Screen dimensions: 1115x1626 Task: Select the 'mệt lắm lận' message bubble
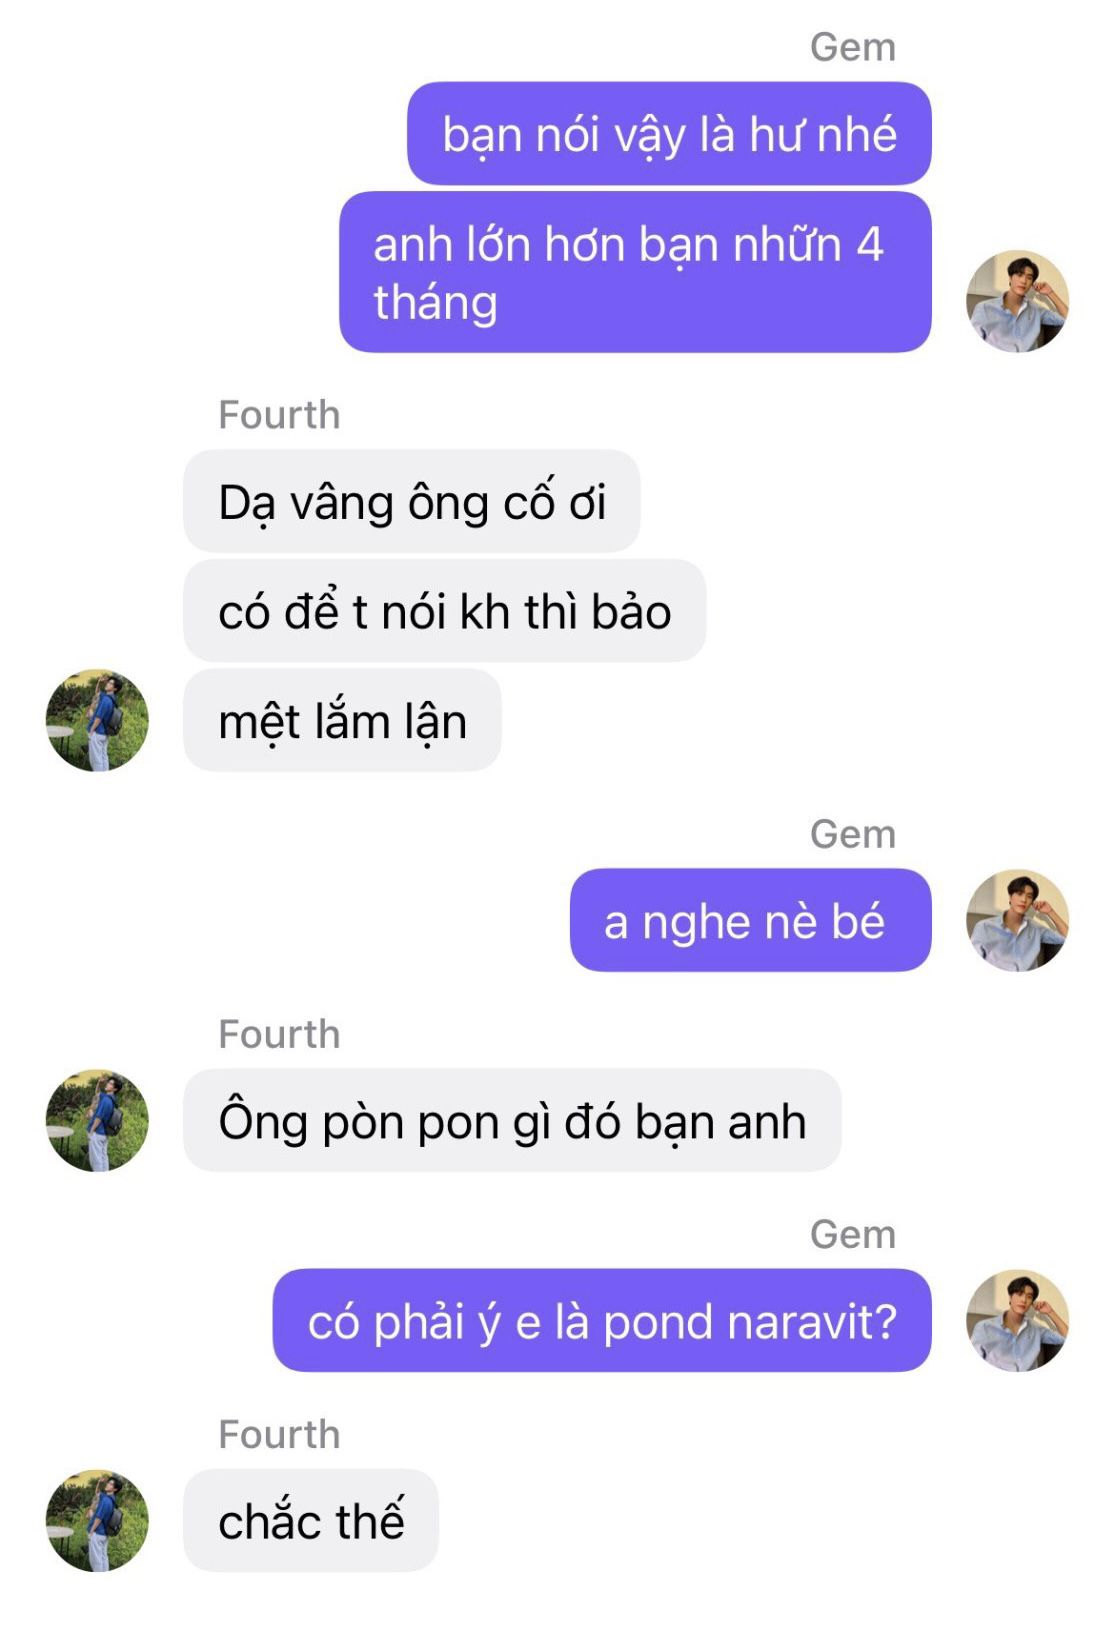(x=342, y=720)
